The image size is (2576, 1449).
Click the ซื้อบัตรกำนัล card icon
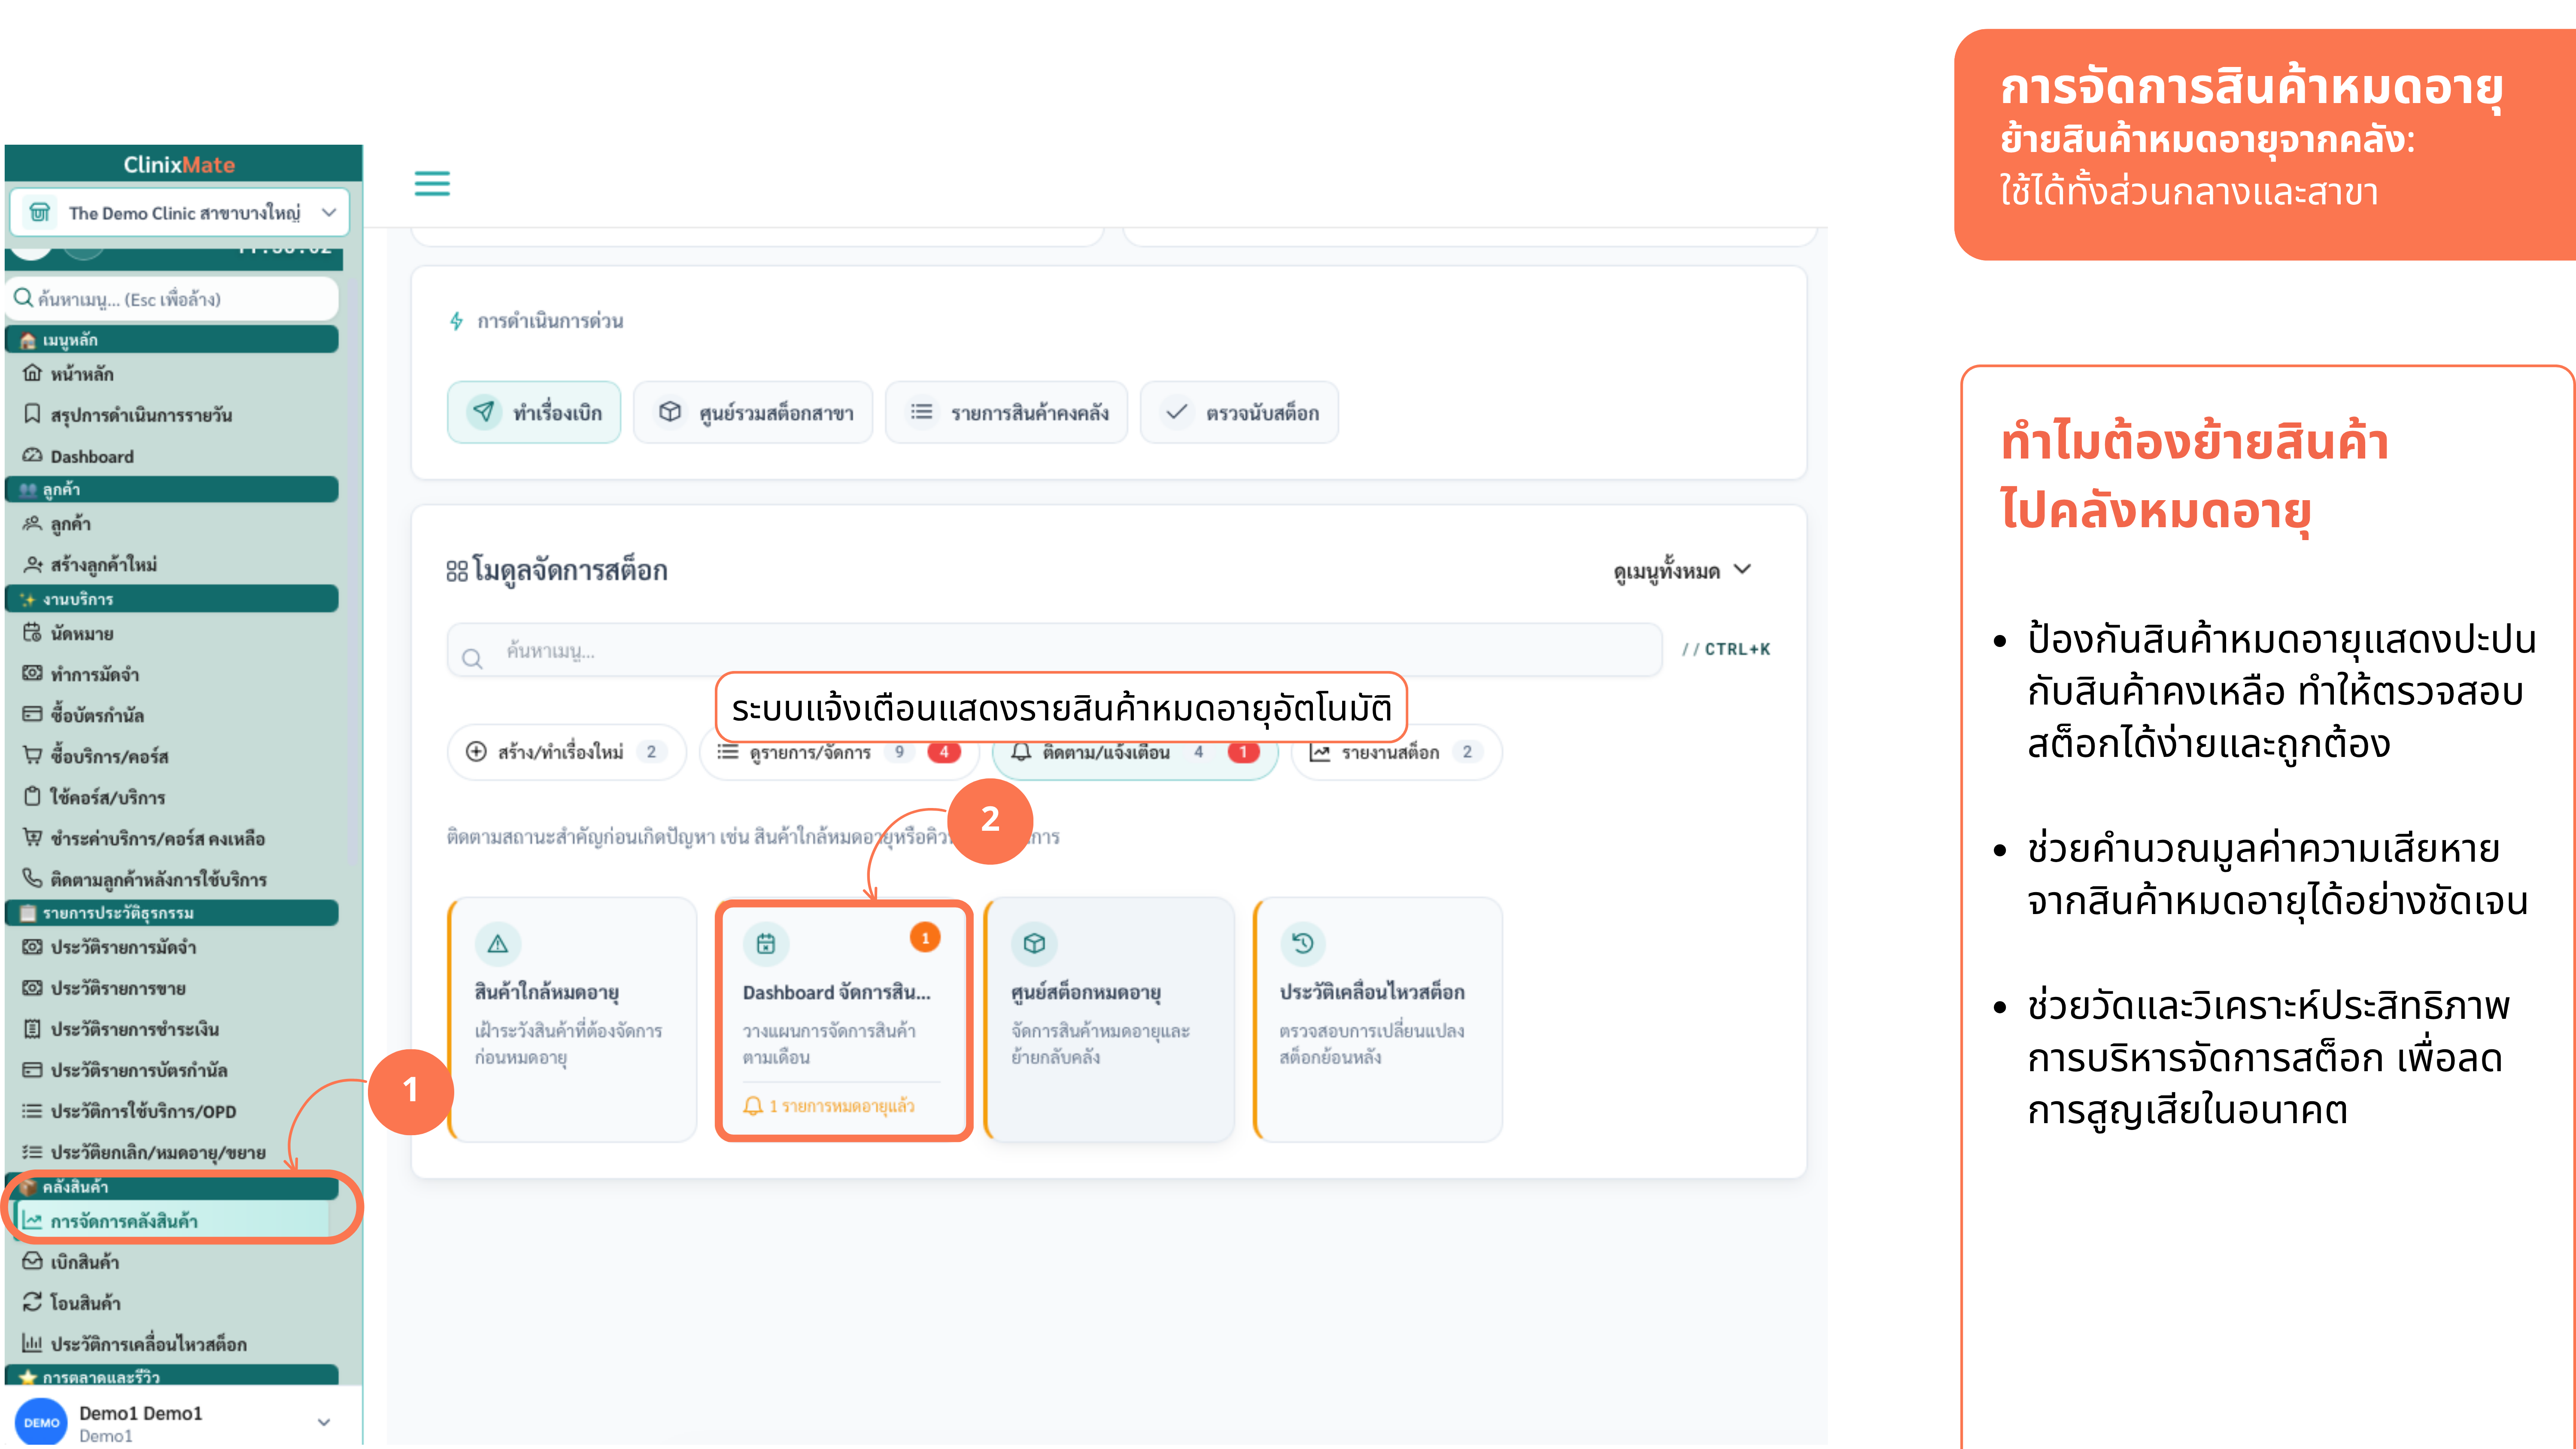point(32,715)
